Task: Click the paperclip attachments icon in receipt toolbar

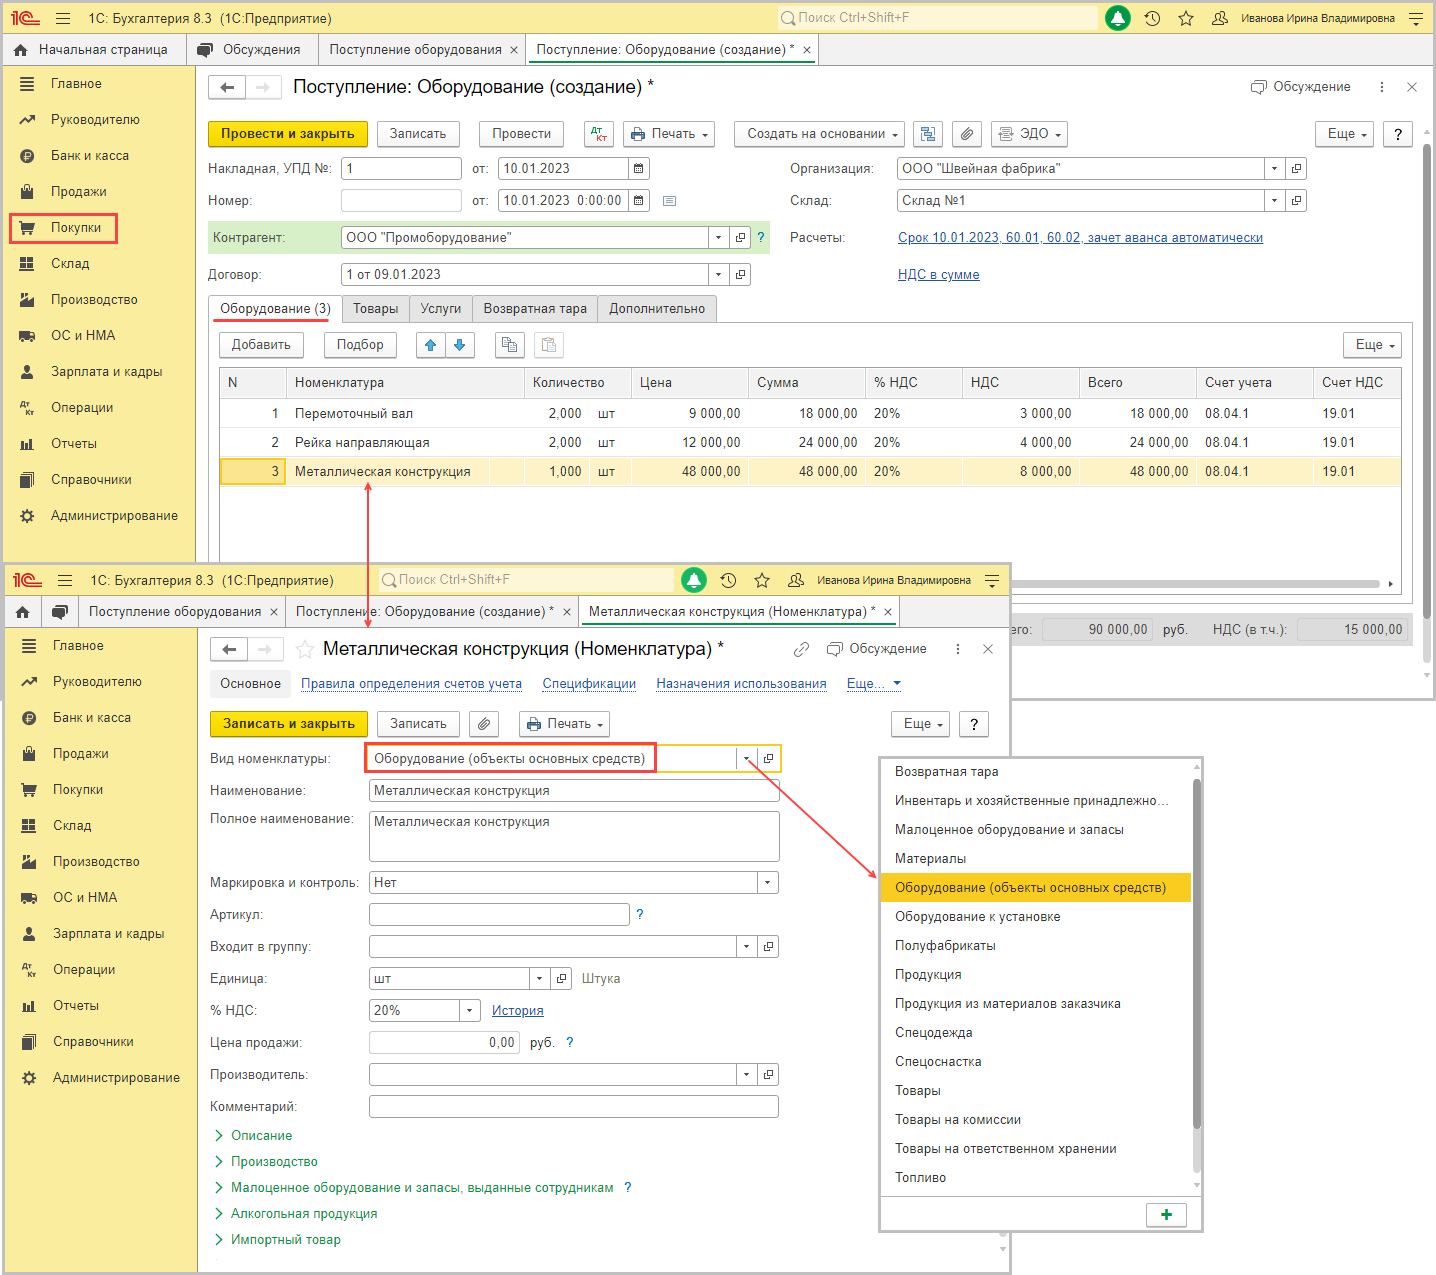Action: [x=966, y=134]
